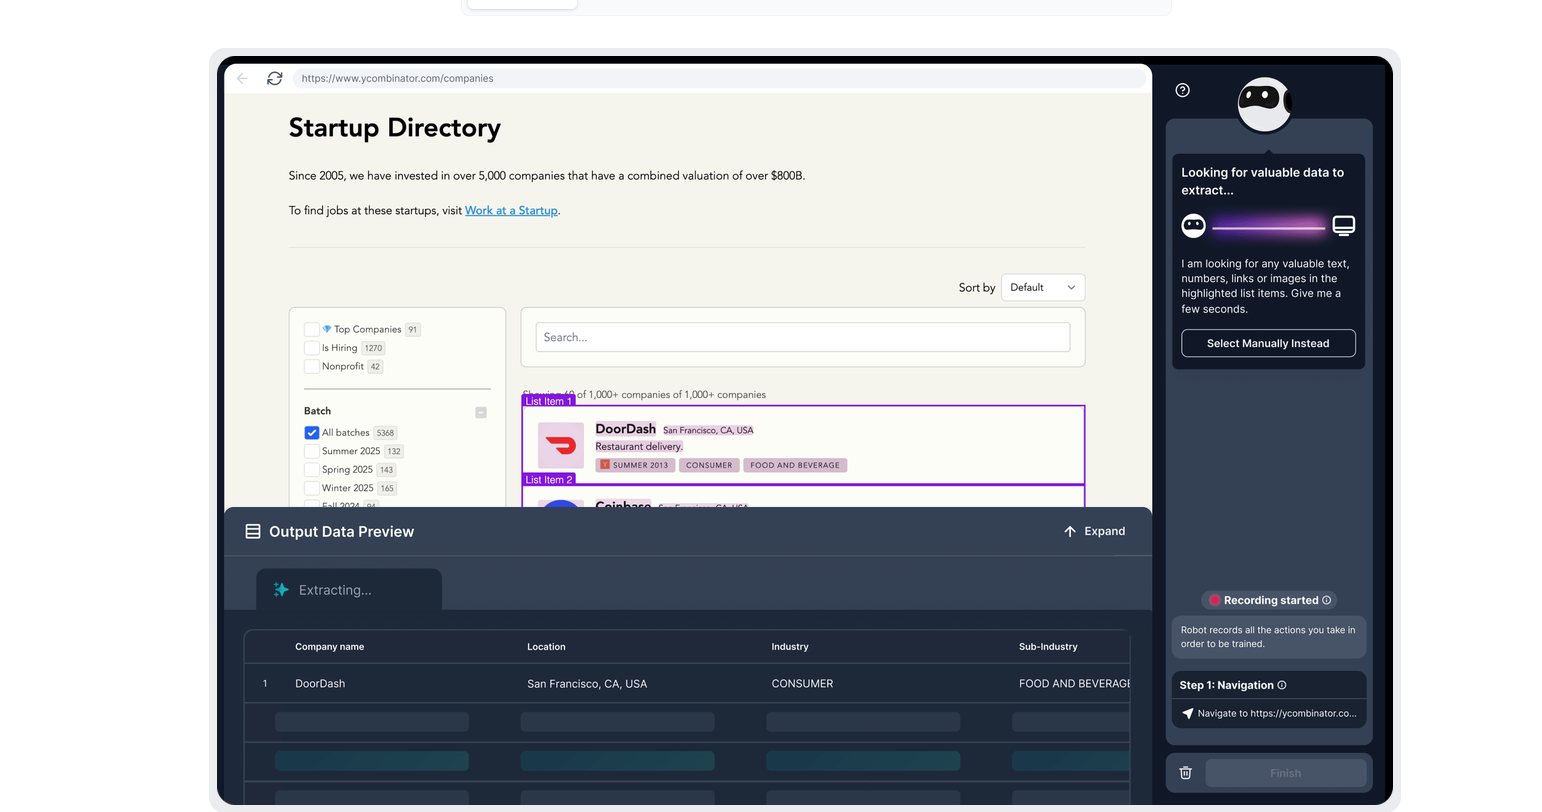Viewport: 1542px width, 812px height.
Task: Focus the company Search field
Action: pos(803,337)
